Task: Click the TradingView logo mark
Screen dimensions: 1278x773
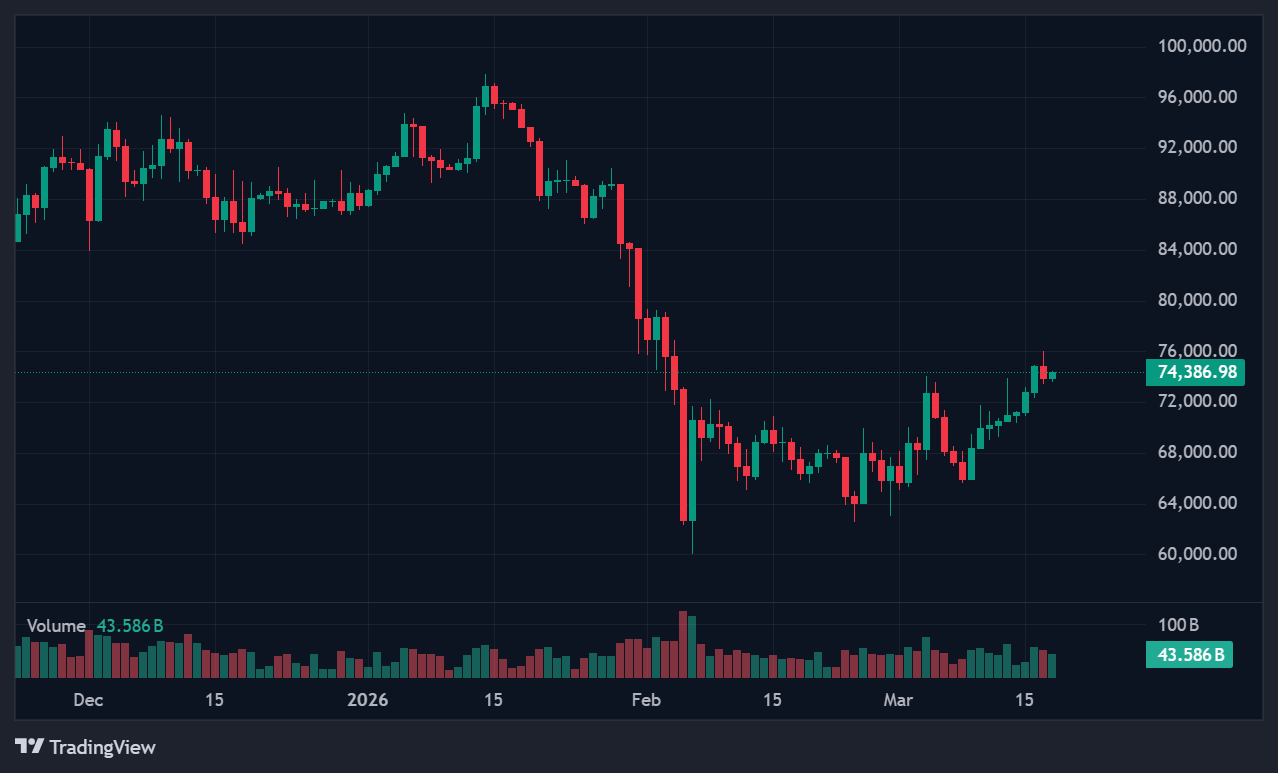Action: point(29,746)
